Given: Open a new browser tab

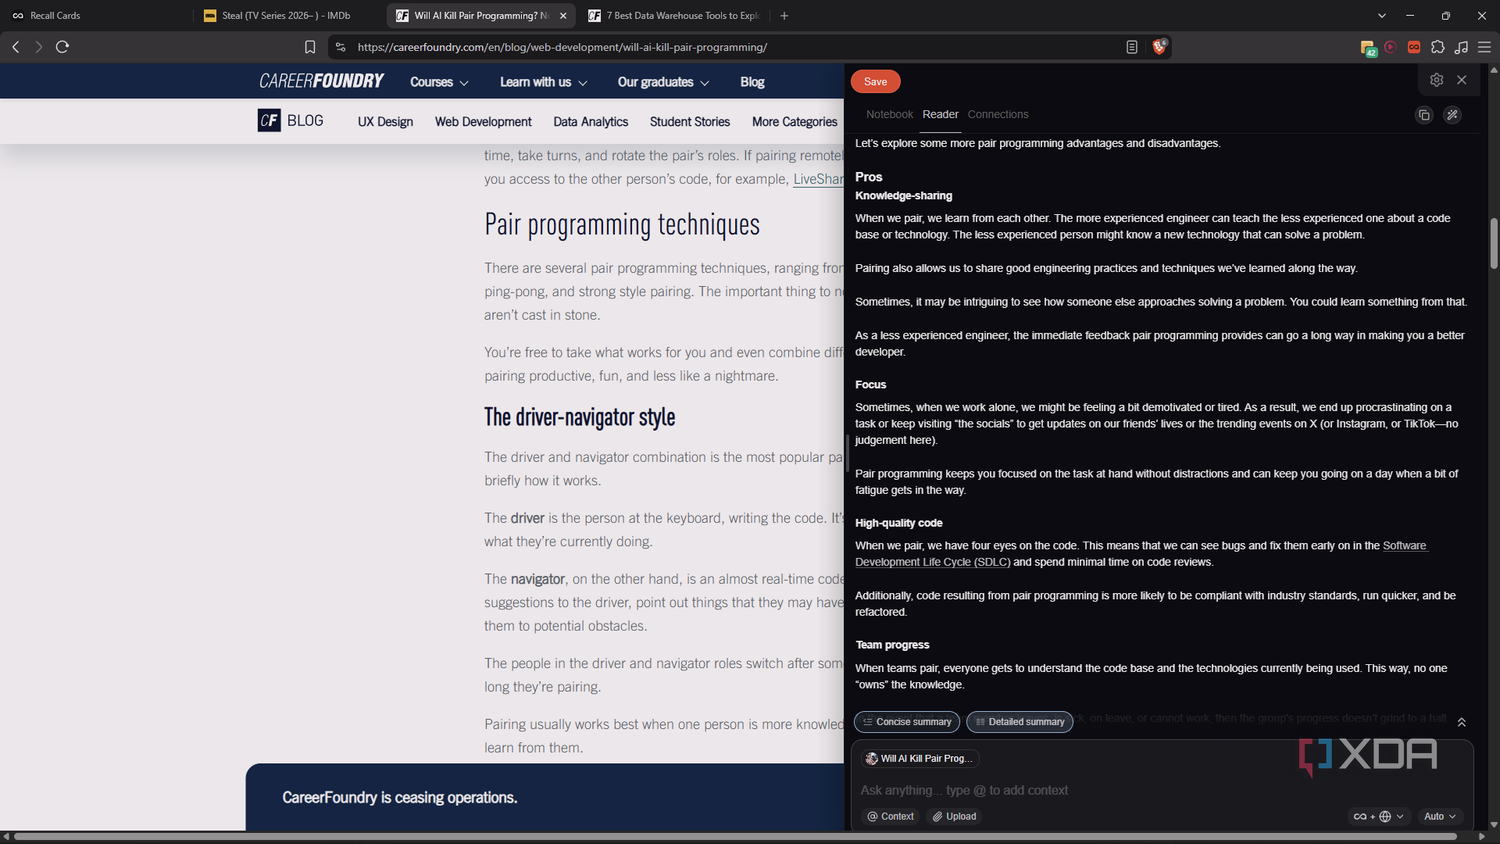Looking at the screenshot, I should [x=784, y=16].
